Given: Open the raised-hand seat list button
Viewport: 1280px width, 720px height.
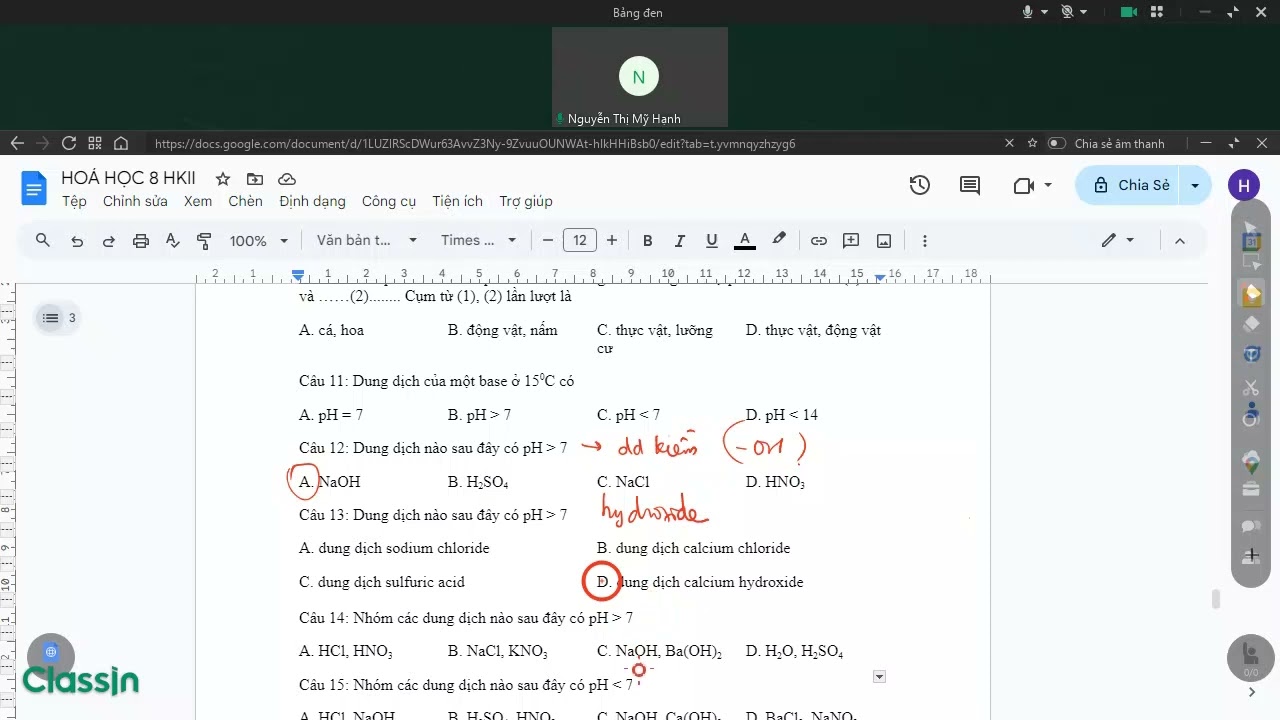Looking at the screenshot, I should click(x=1250, y=657).
